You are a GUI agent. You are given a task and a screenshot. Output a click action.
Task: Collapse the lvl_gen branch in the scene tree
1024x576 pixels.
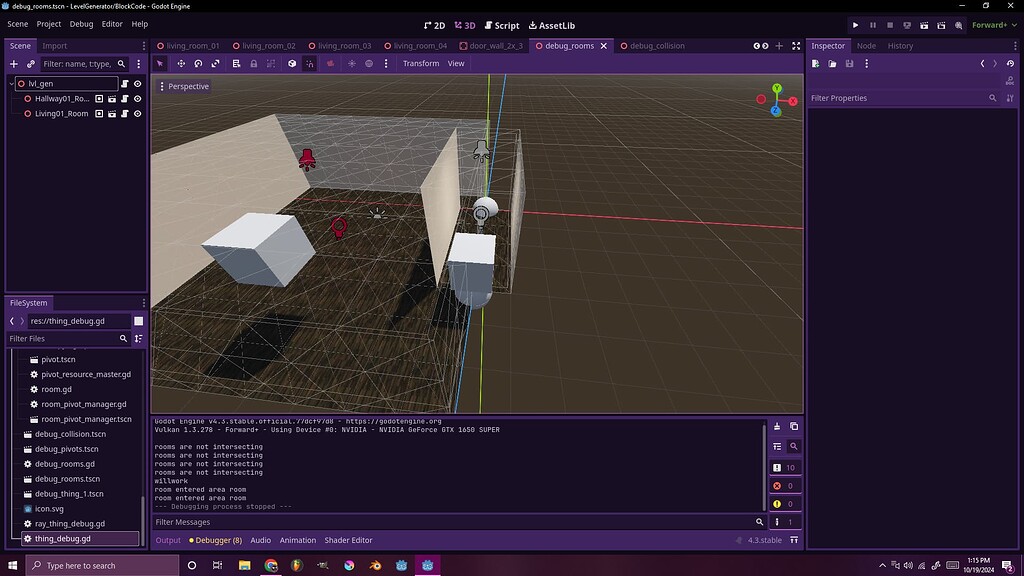(11, 84)
